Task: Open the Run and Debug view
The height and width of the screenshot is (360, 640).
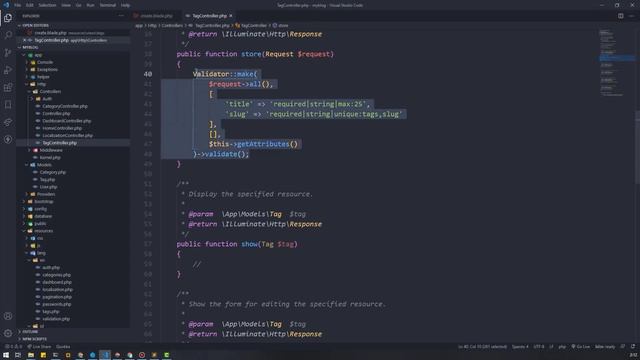Action: point(8,70)
